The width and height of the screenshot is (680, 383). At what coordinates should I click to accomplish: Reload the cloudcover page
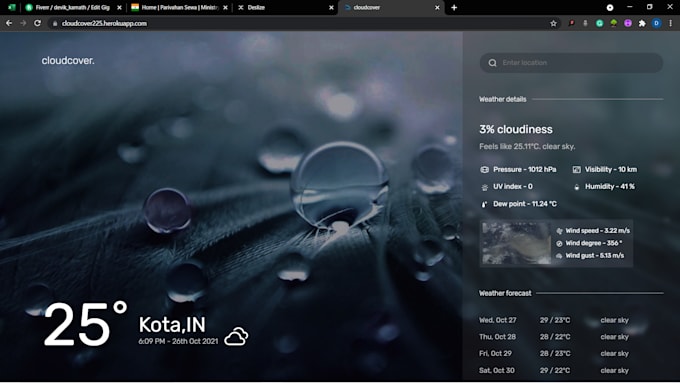click(37, 23)
